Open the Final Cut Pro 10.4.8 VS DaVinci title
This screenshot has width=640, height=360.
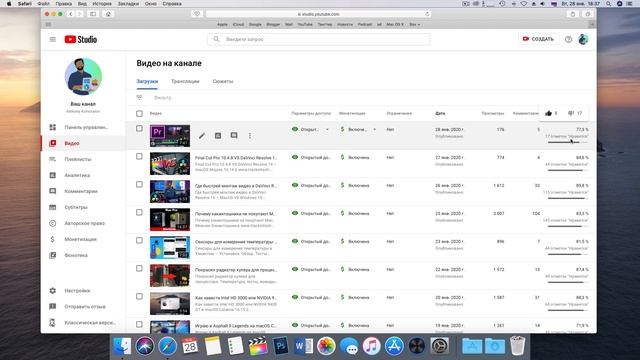point(236,158)
